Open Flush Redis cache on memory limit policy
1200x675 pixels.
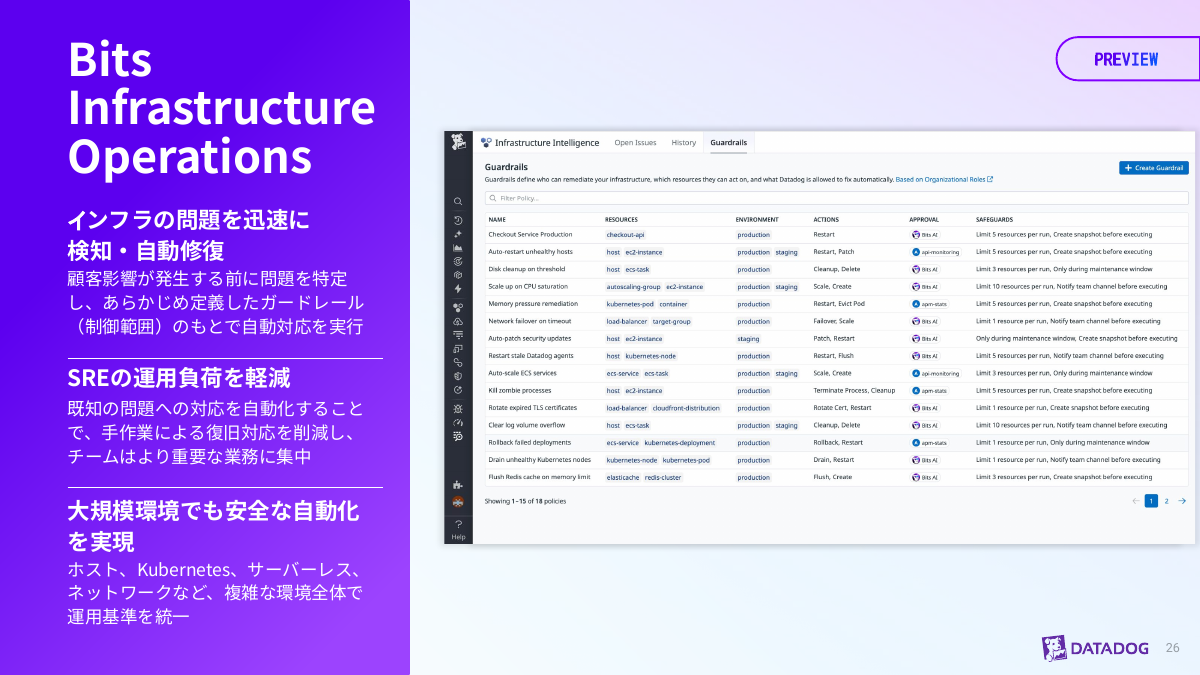coord(539,477)
